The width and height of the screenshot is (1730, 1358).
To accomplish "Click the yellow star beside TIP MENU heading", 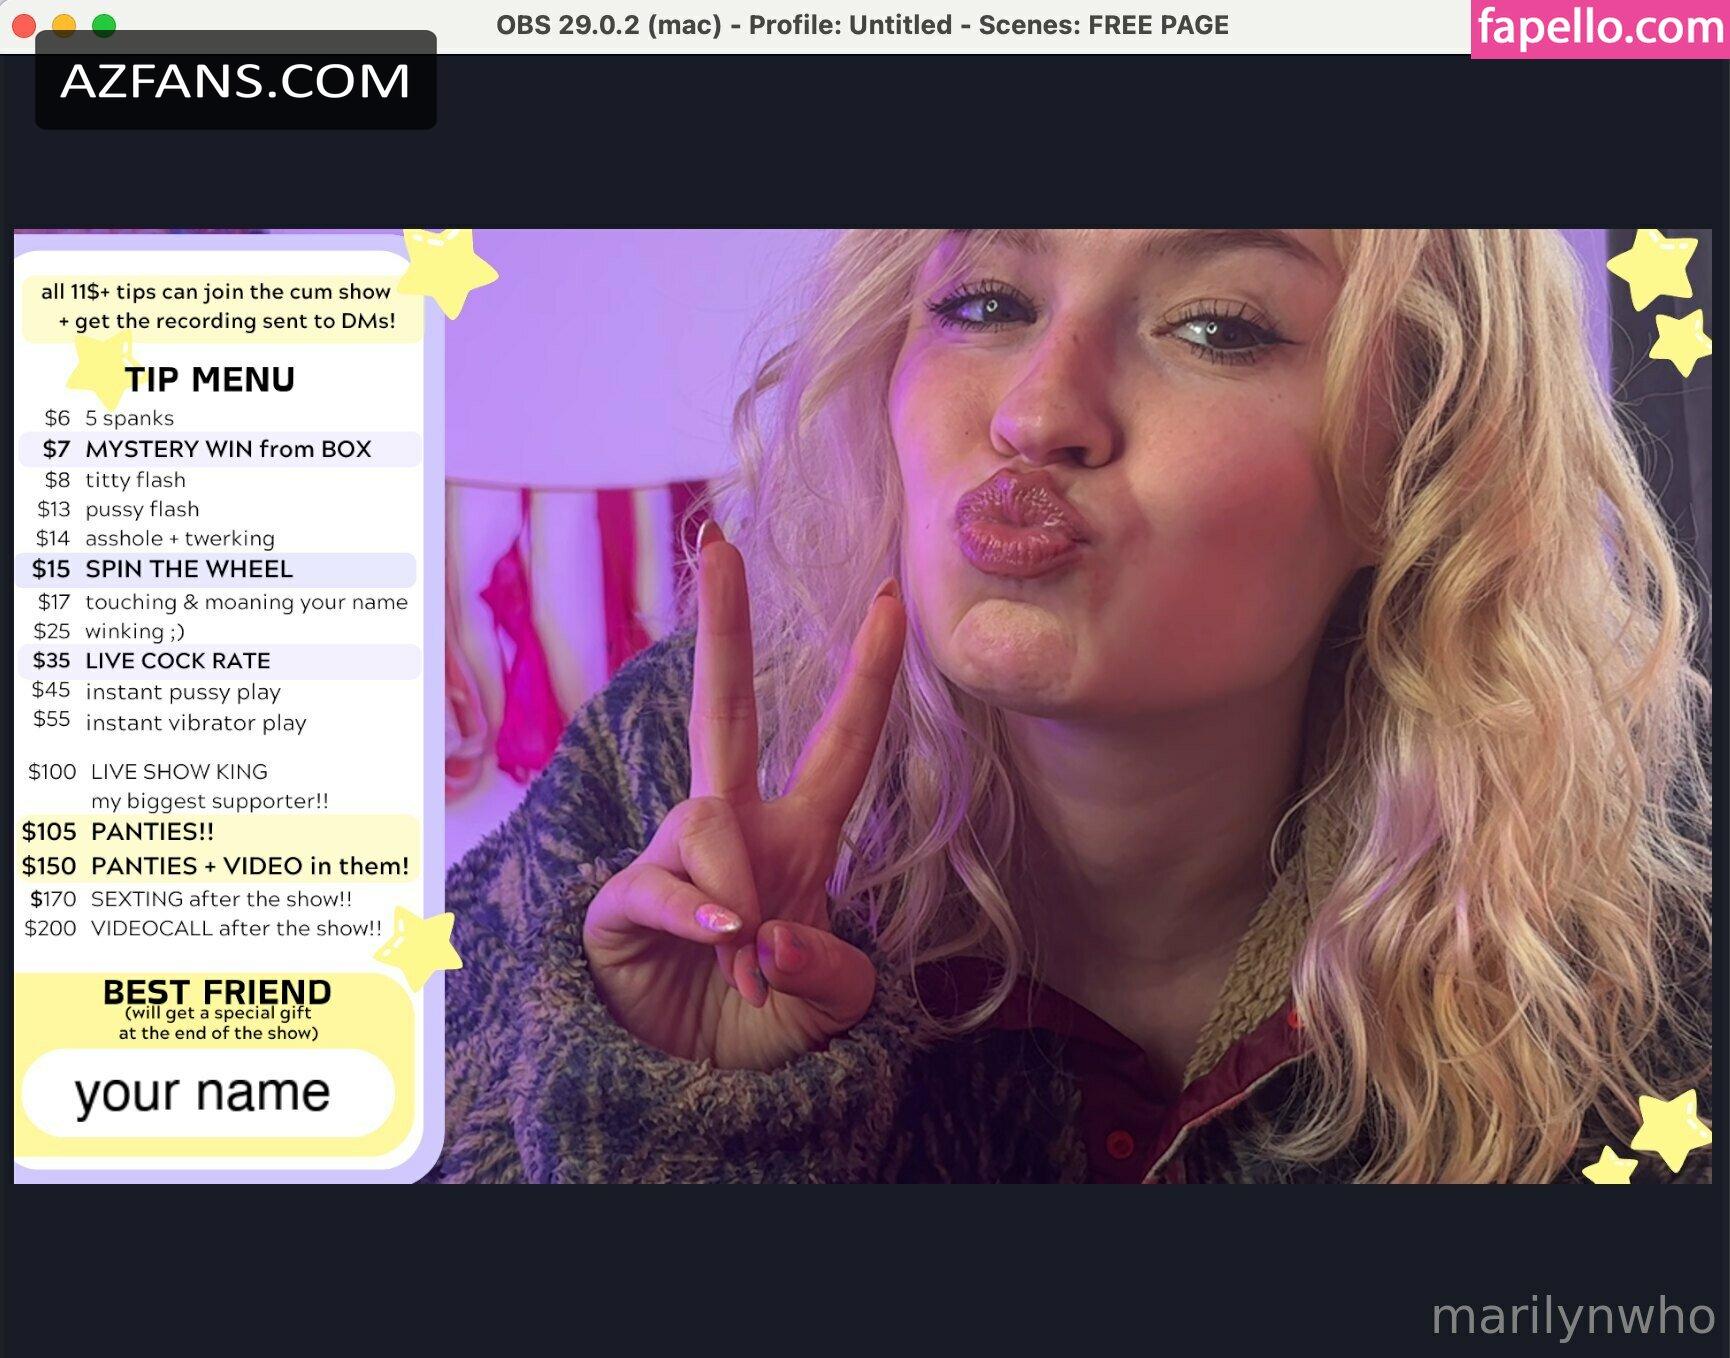I will click(100, 370).
